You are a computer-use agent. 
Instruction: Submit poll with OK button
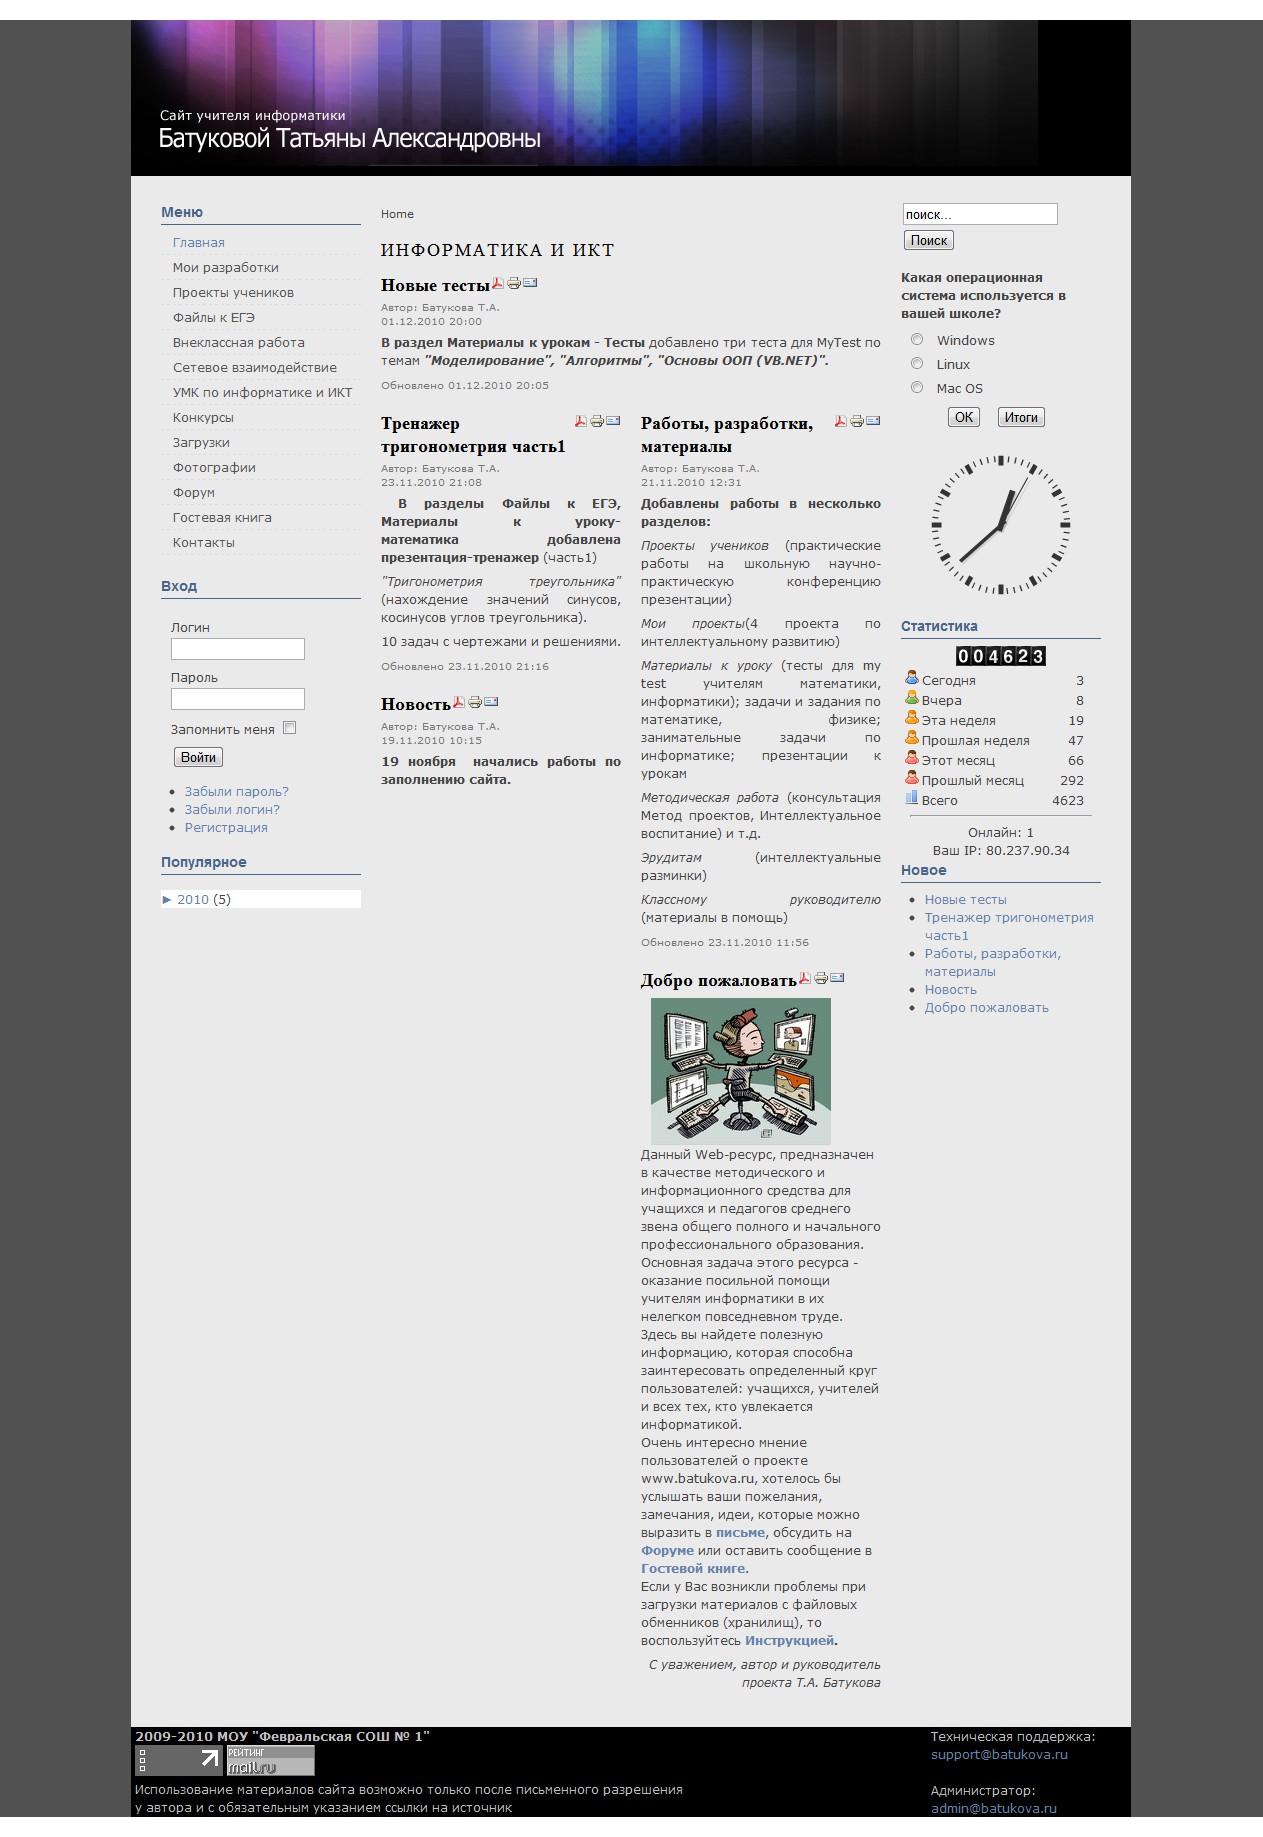[x=964, y=417]
